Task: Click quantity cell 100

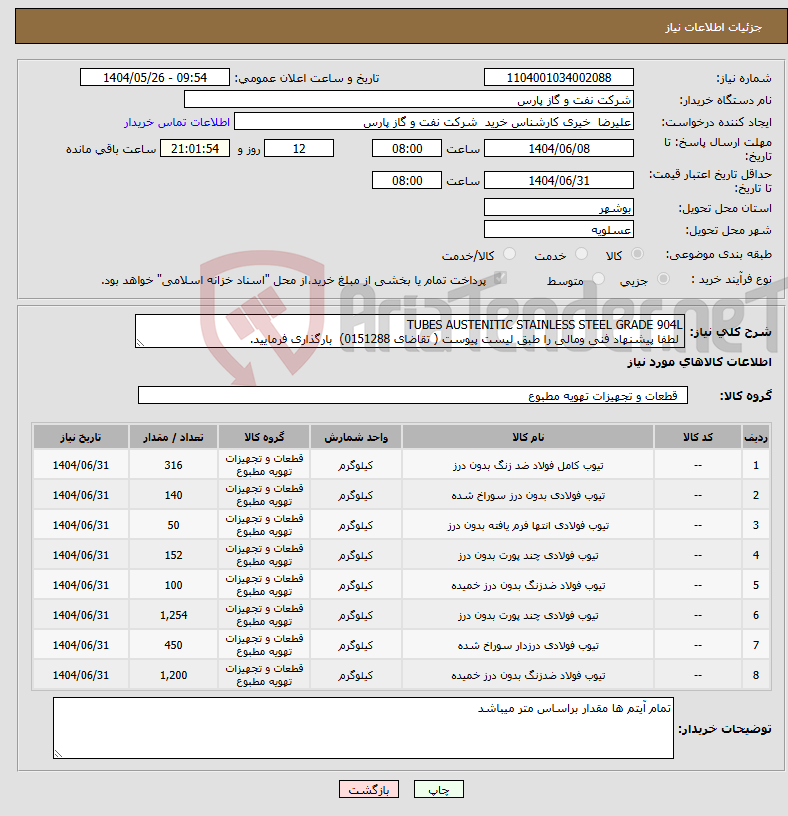Action: pos(173,585)
